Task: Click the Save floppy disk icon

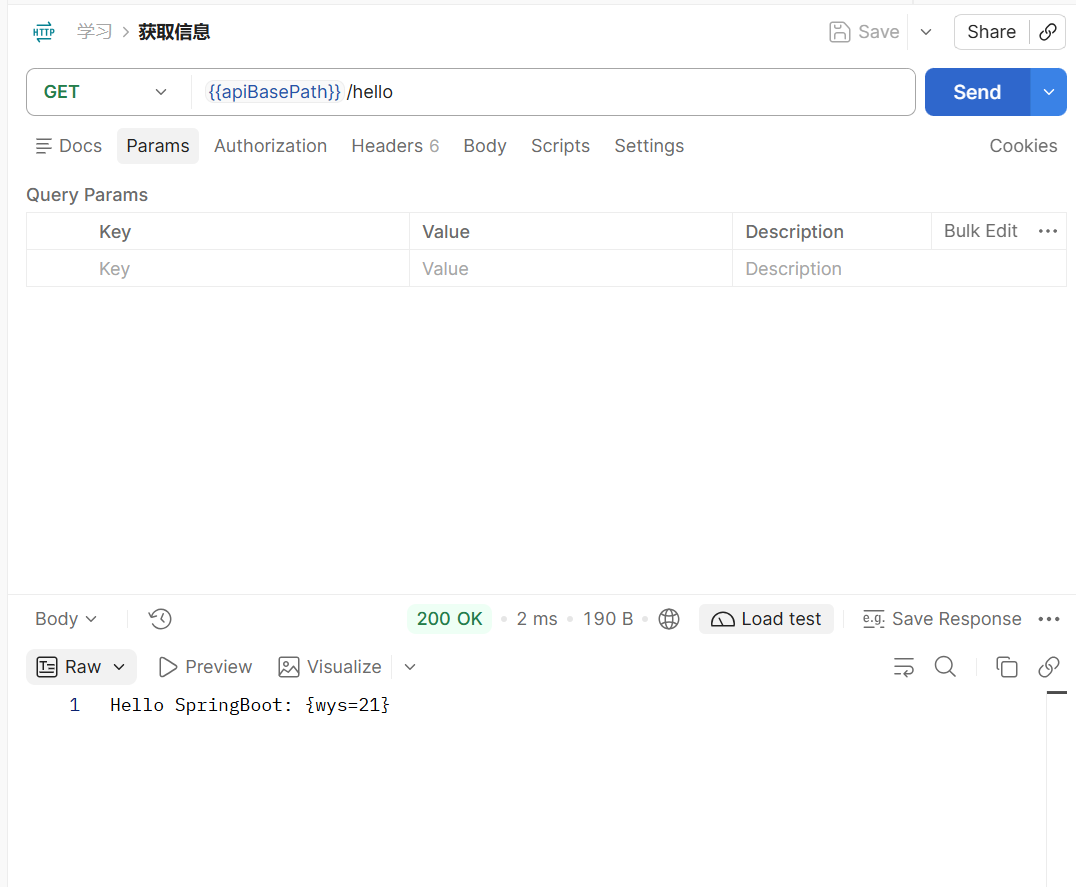Action: (x=839, y=32)
